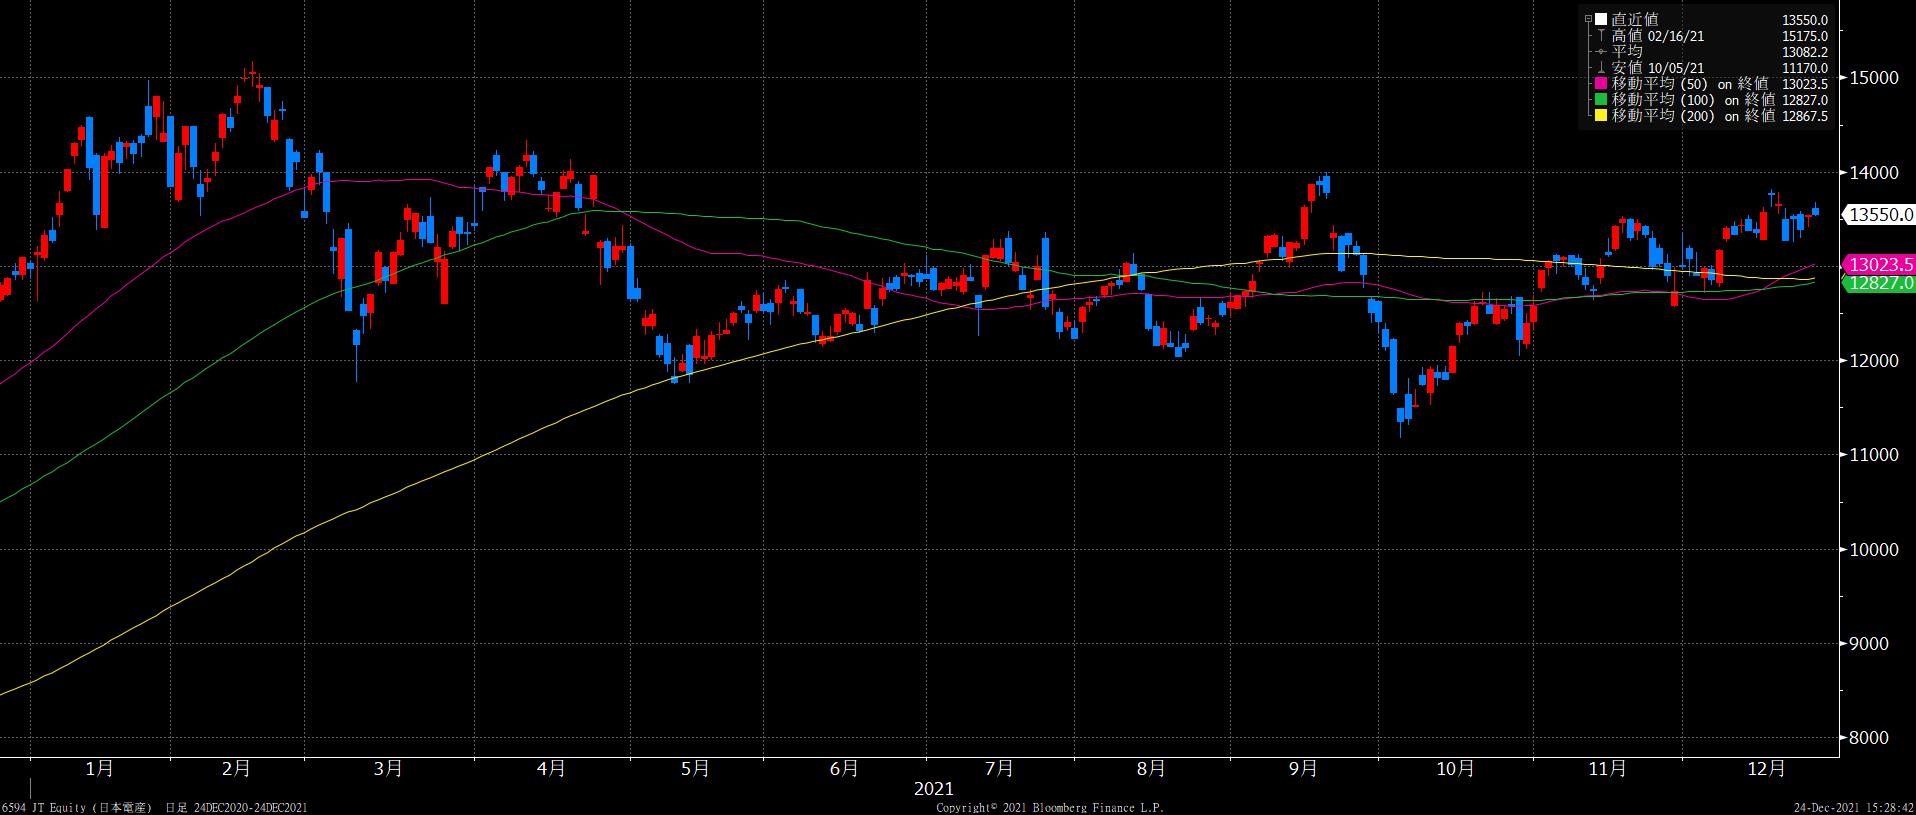
Task: Click the green 12827.0 axis price tag
Action: 1878,284
